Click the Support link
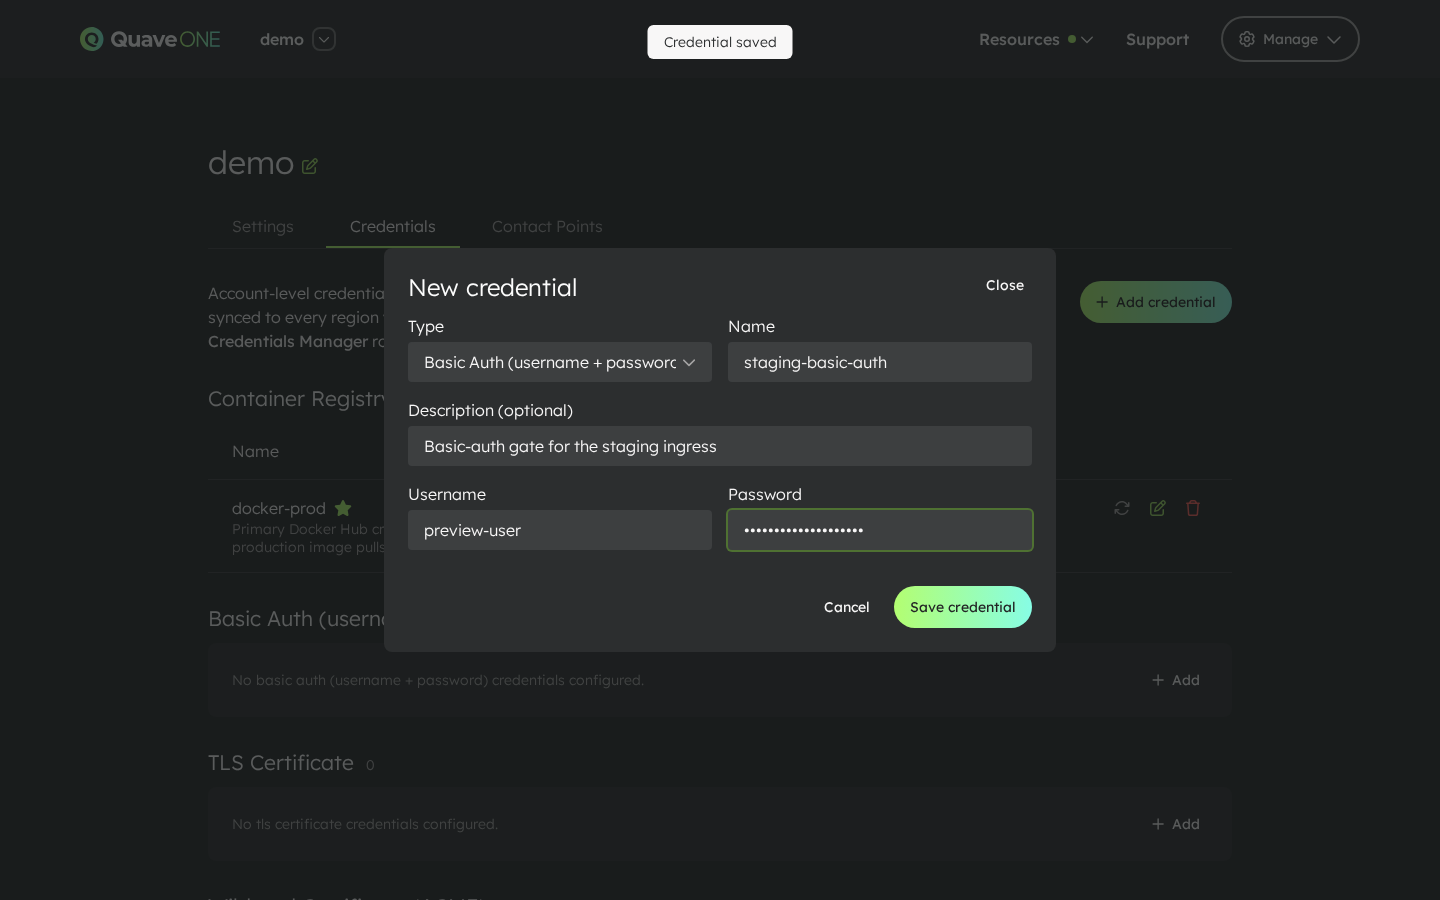Viewport: 1440px width, 900px height. point(1157,40)
